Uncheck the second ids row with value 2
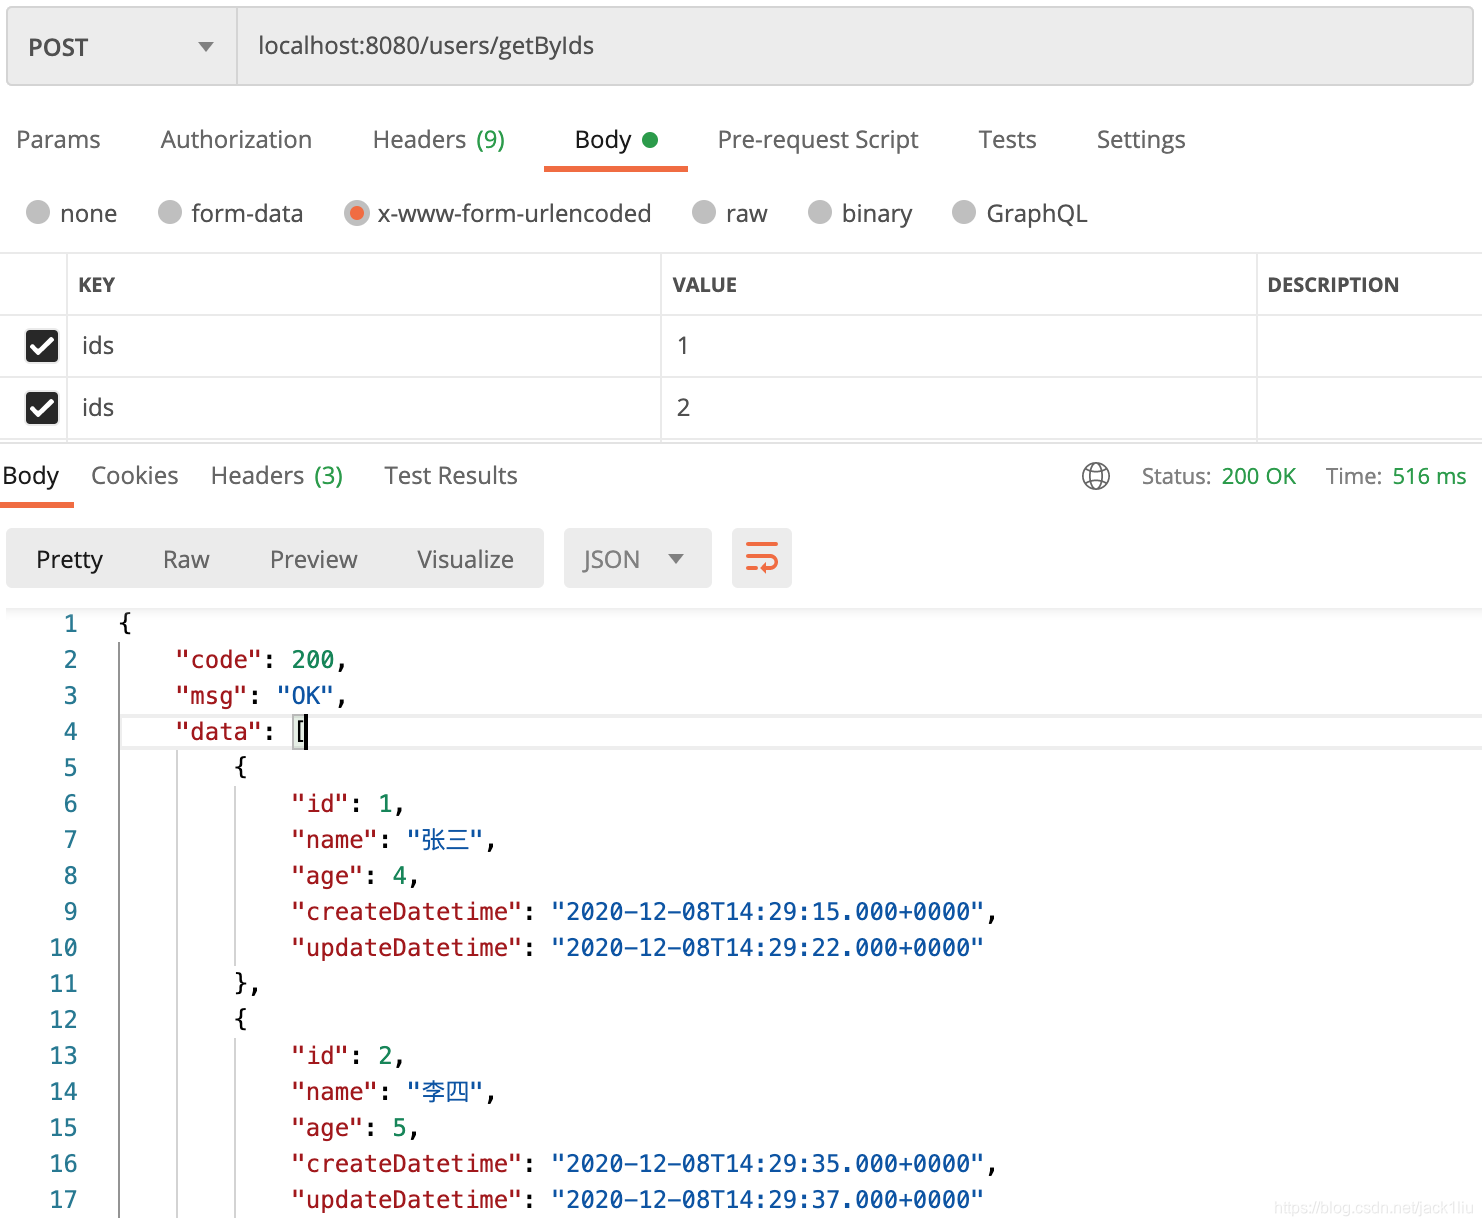The height and width of the screenshot is (1226, 1482). pyautogui.click(x=42, y=408)
